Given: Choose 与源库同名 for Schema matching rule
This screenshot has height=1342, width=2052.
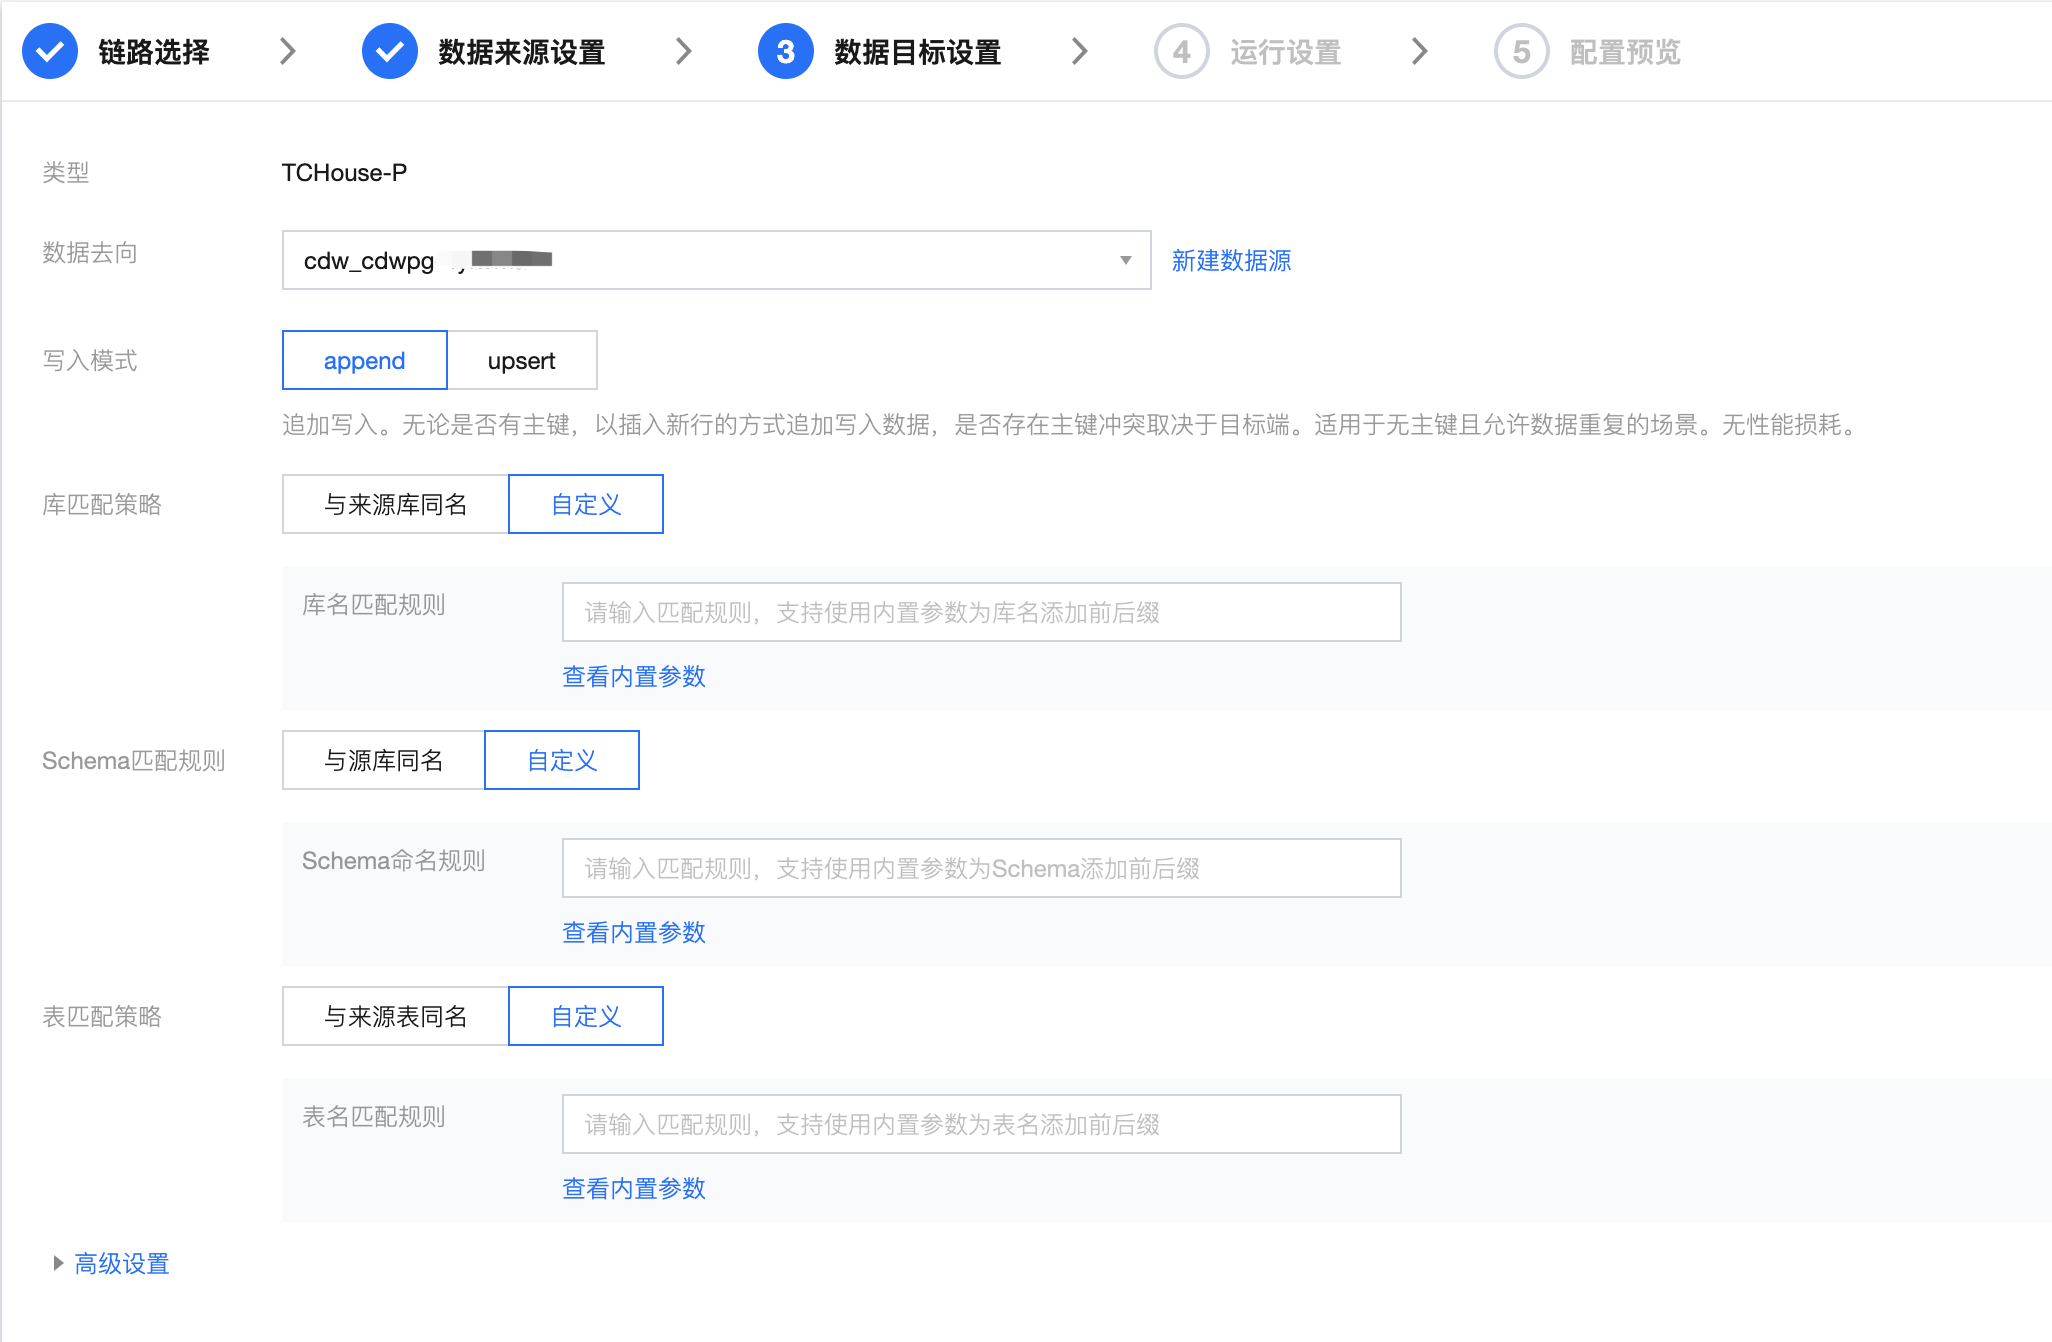Looking at the screenshot, I should point(383,760).
